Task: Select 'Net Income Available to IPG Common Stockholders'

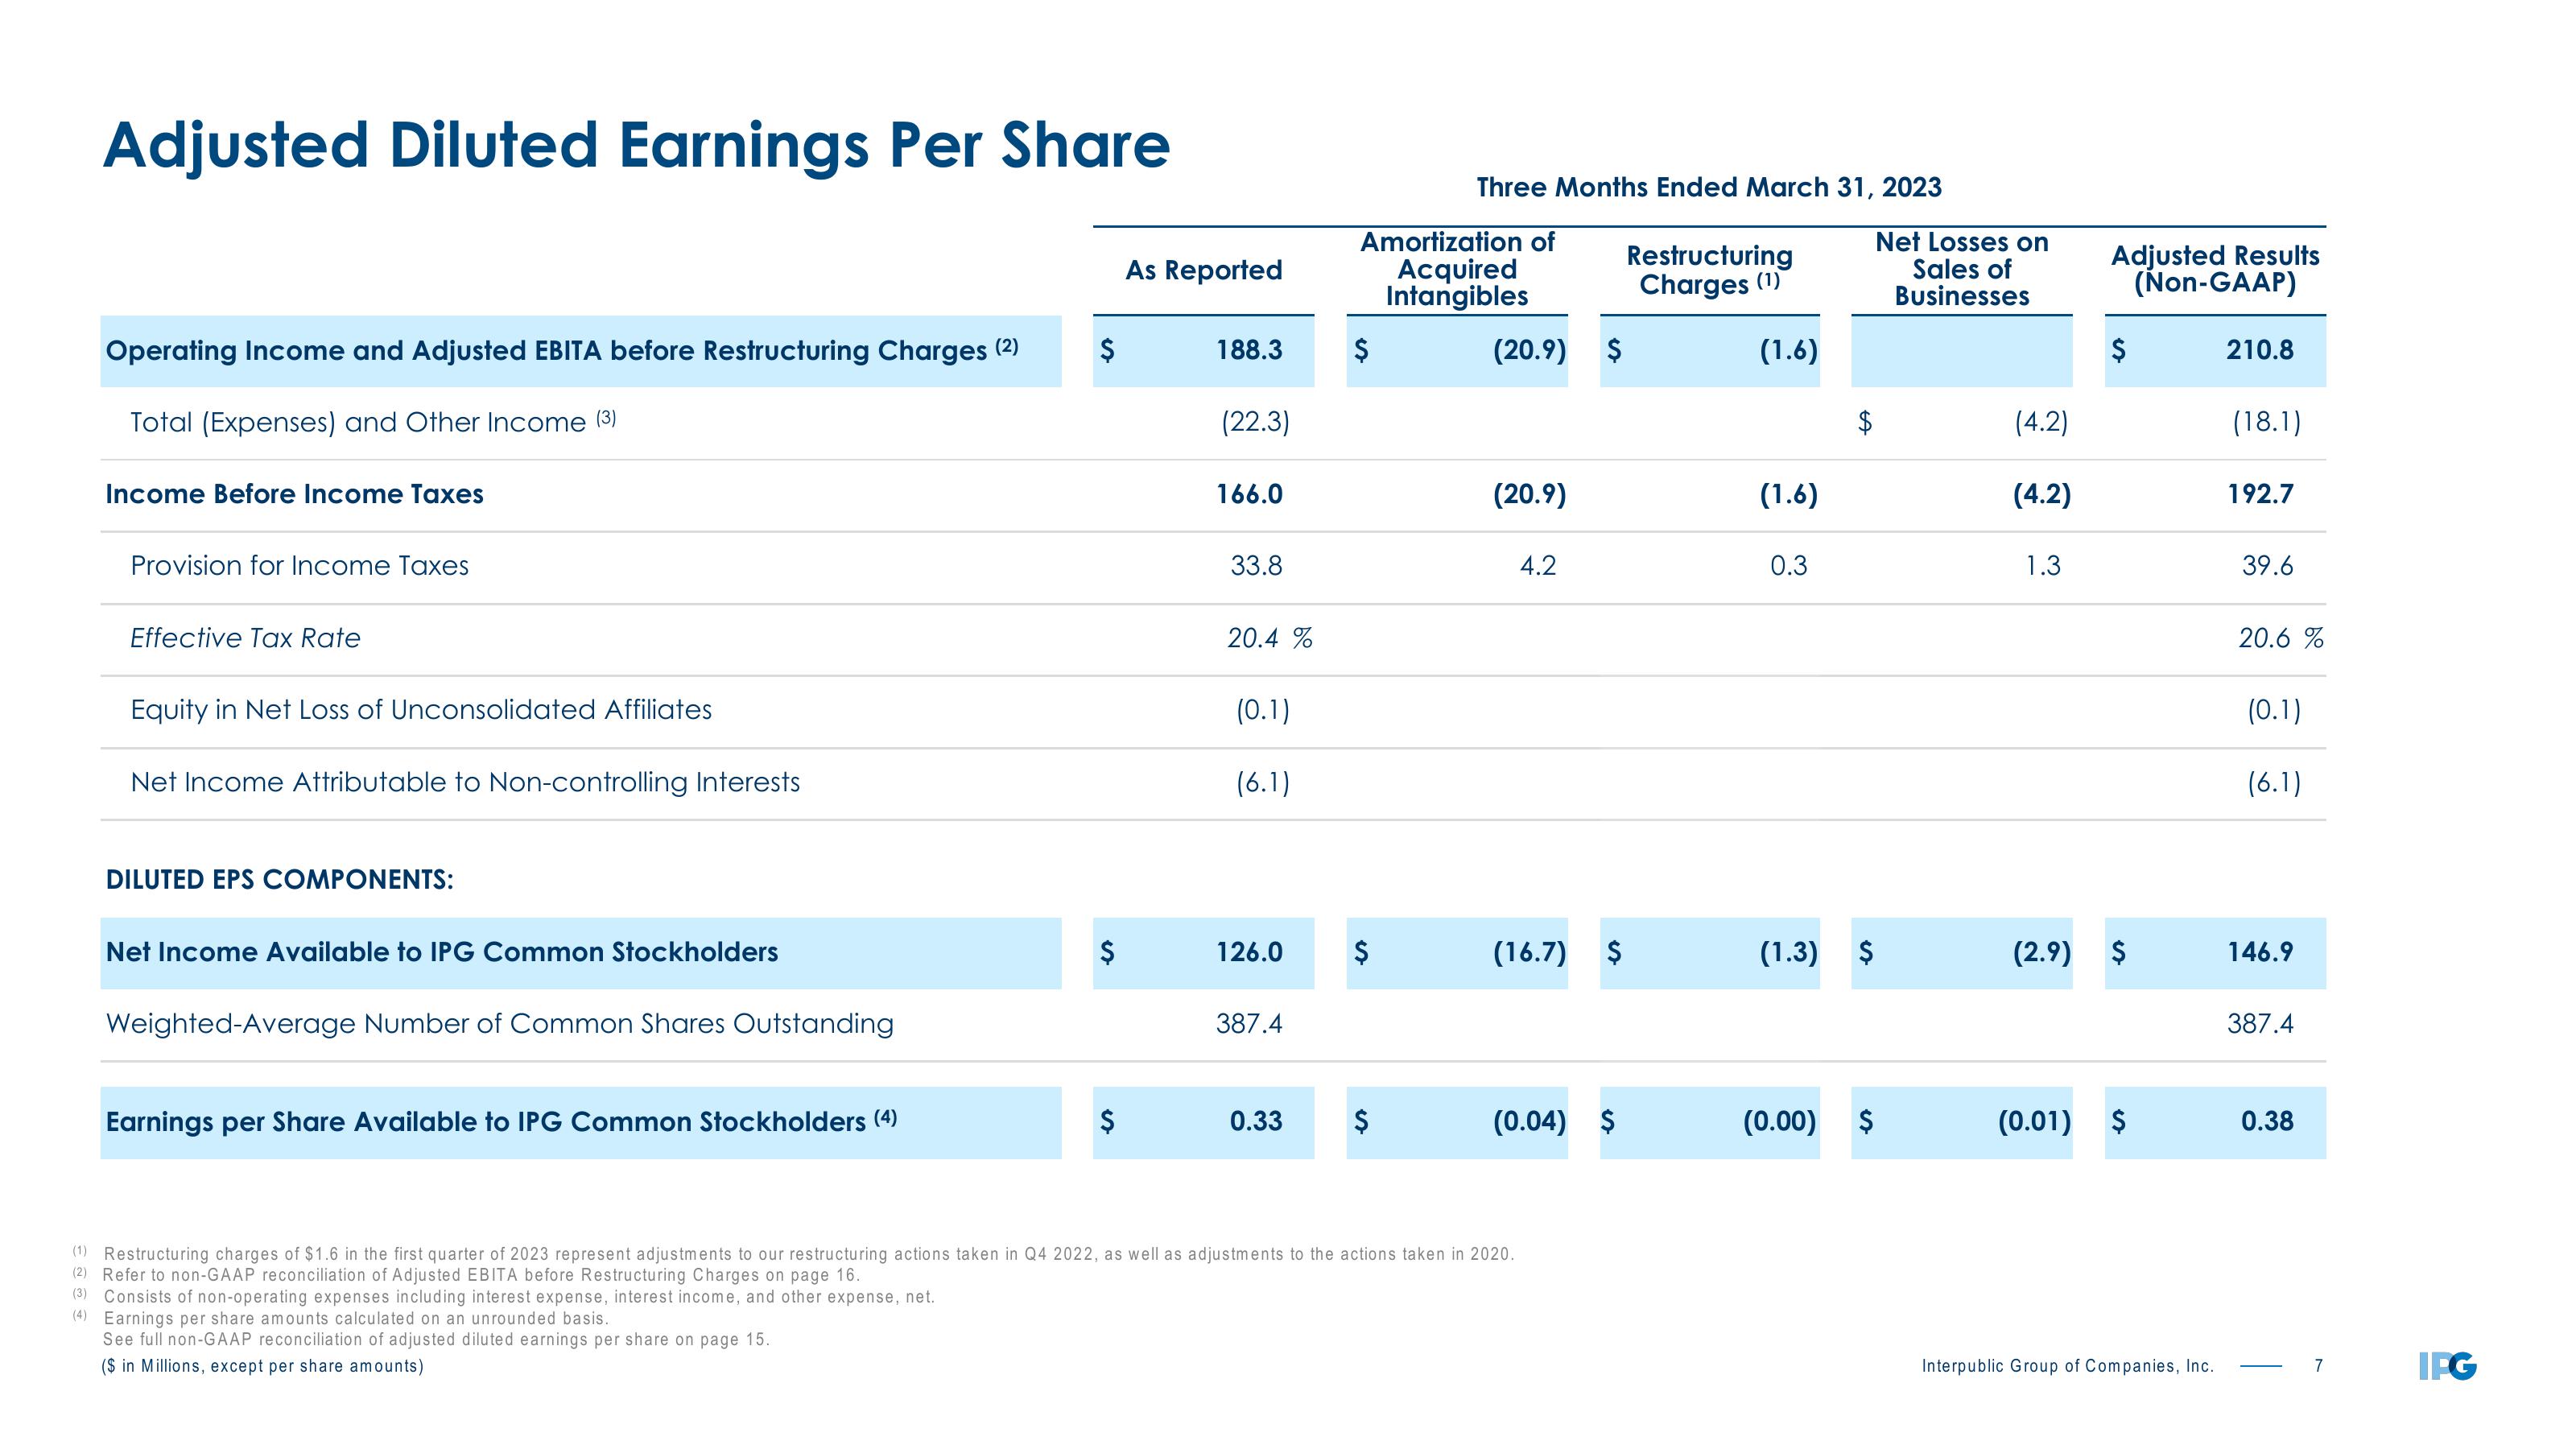Action: coord(441,952)
